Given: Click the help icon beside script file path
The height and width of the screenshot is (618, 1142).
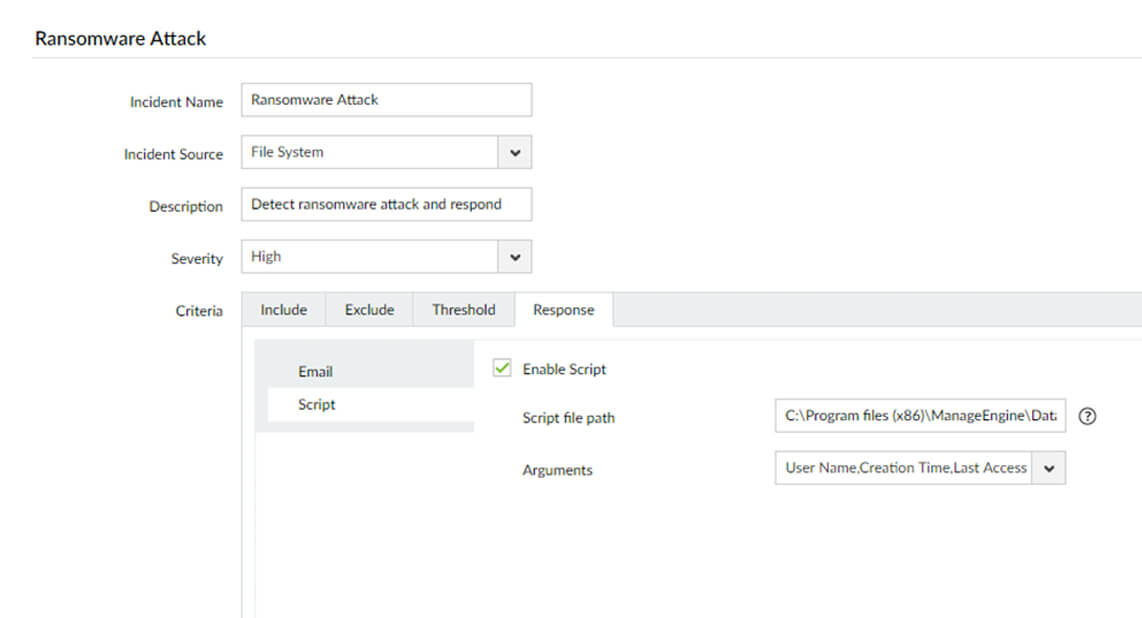Looking at the screenshot, I should (x=1089, y=417).
